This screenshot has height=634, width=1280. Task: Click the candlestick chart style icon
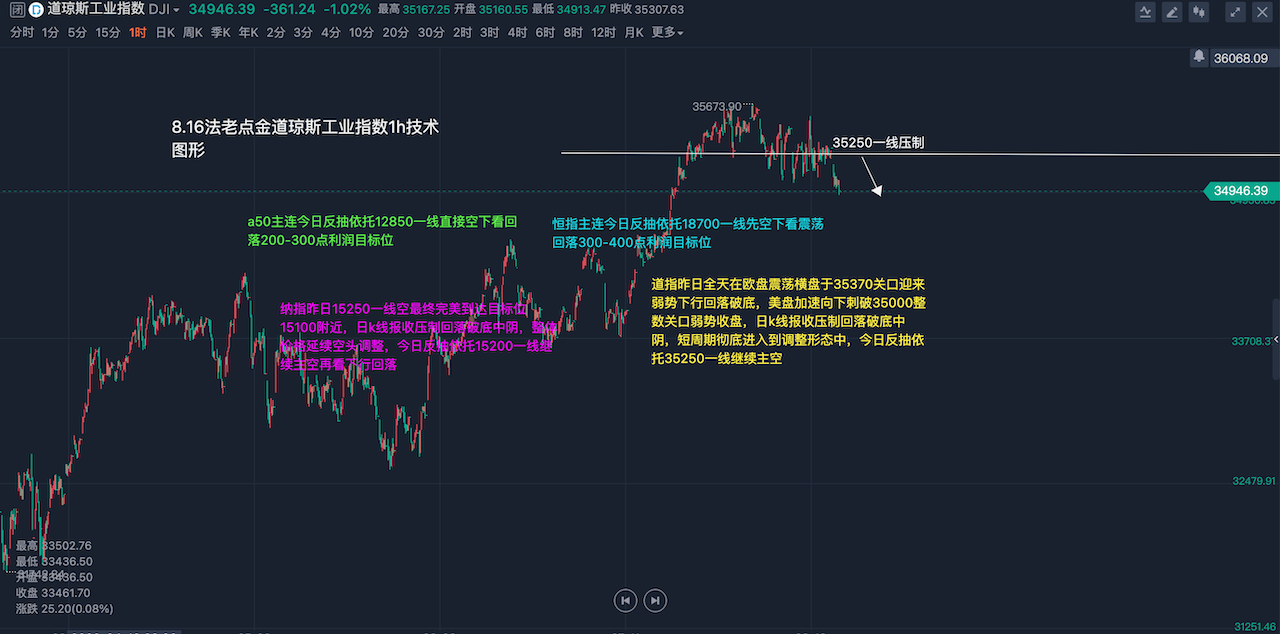(x=1198, y=13)
